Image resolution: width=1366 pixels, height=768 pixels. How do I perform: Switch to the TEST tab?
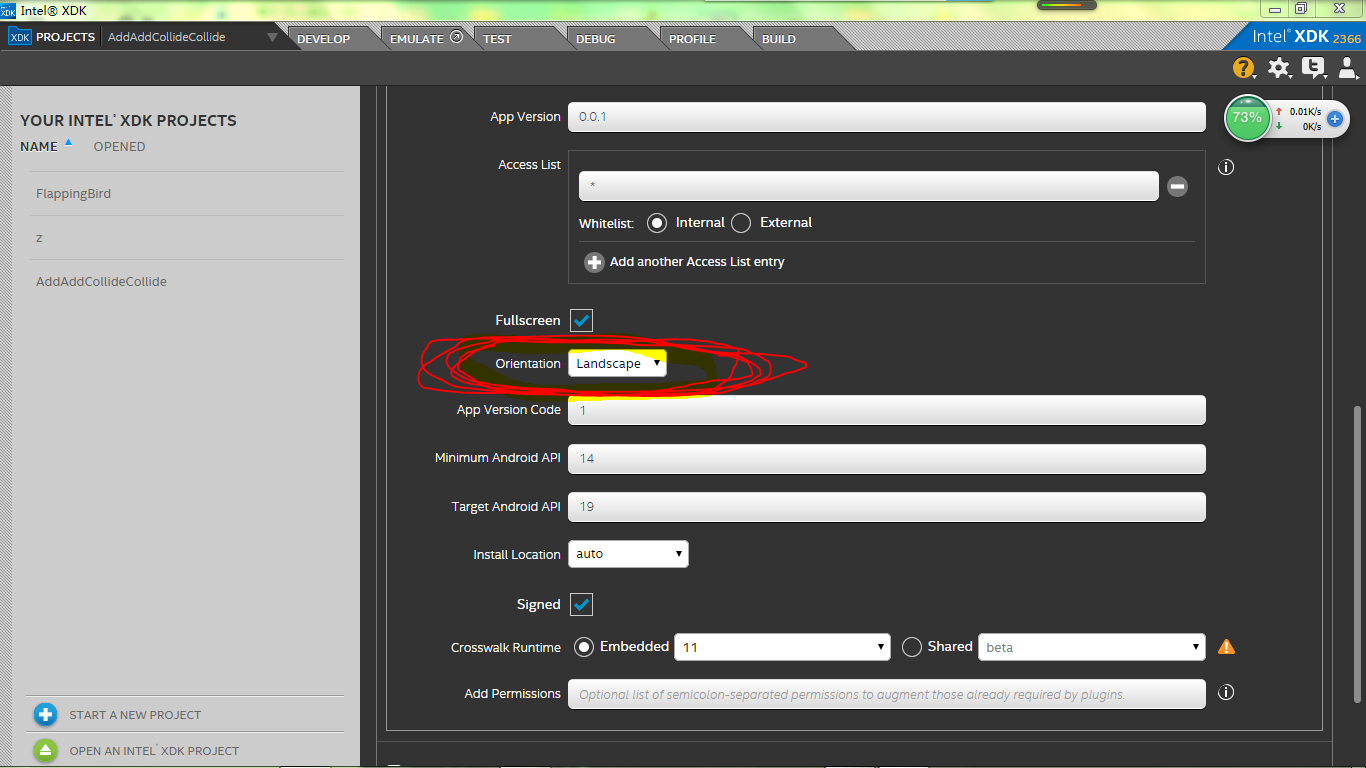point(497,39)
